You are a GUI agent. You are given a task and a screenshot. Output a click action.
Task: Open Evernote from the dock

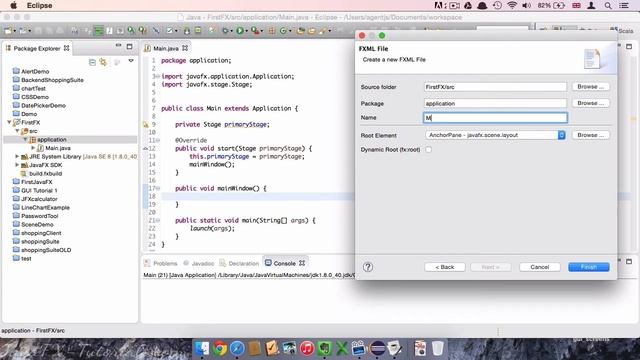coord(324,349)
